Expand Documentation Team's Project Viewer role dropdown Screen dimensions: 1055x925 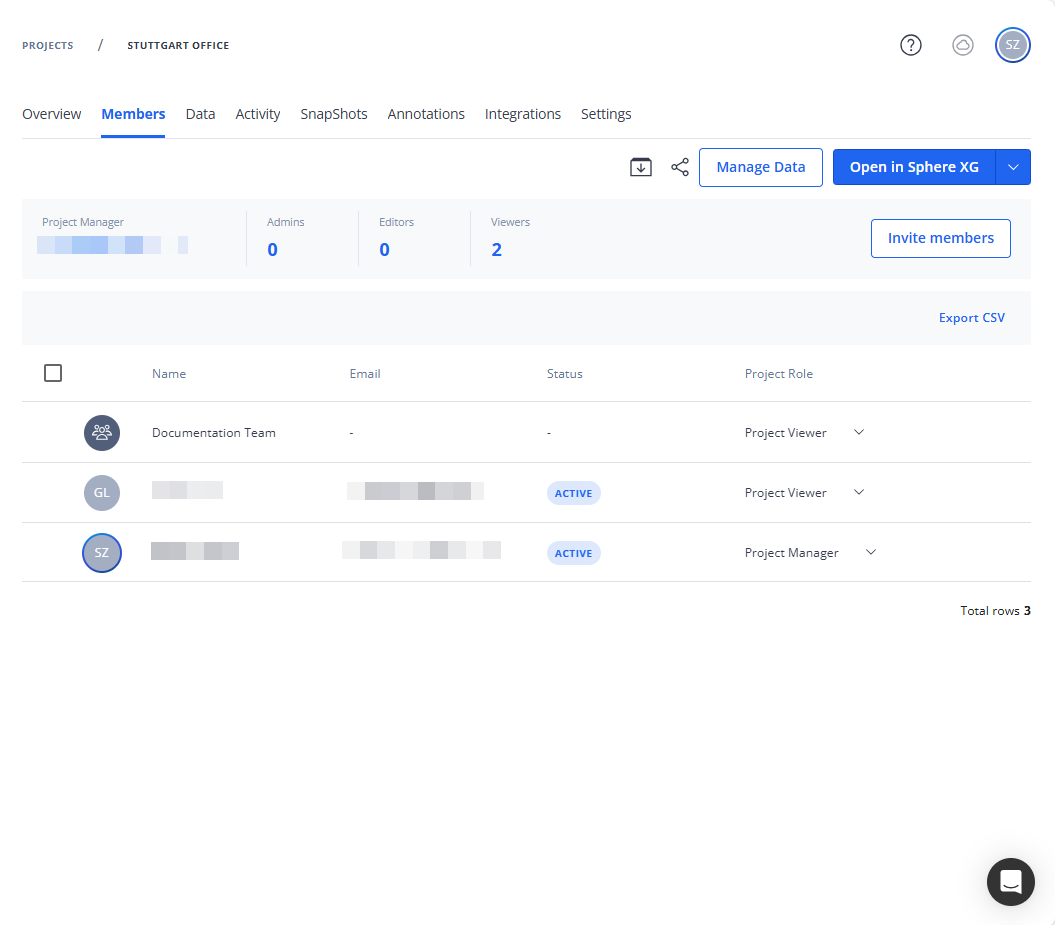(x=858, y=432)
